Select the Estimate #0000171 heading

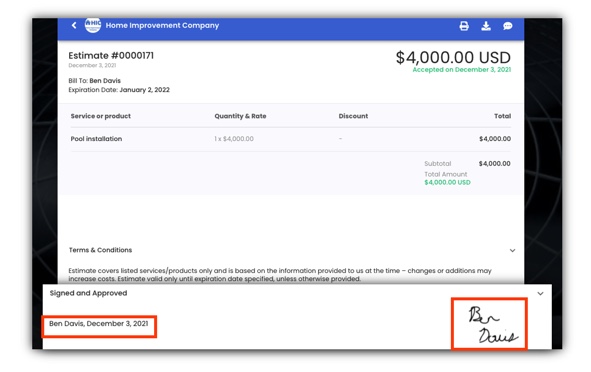(111, 55)
